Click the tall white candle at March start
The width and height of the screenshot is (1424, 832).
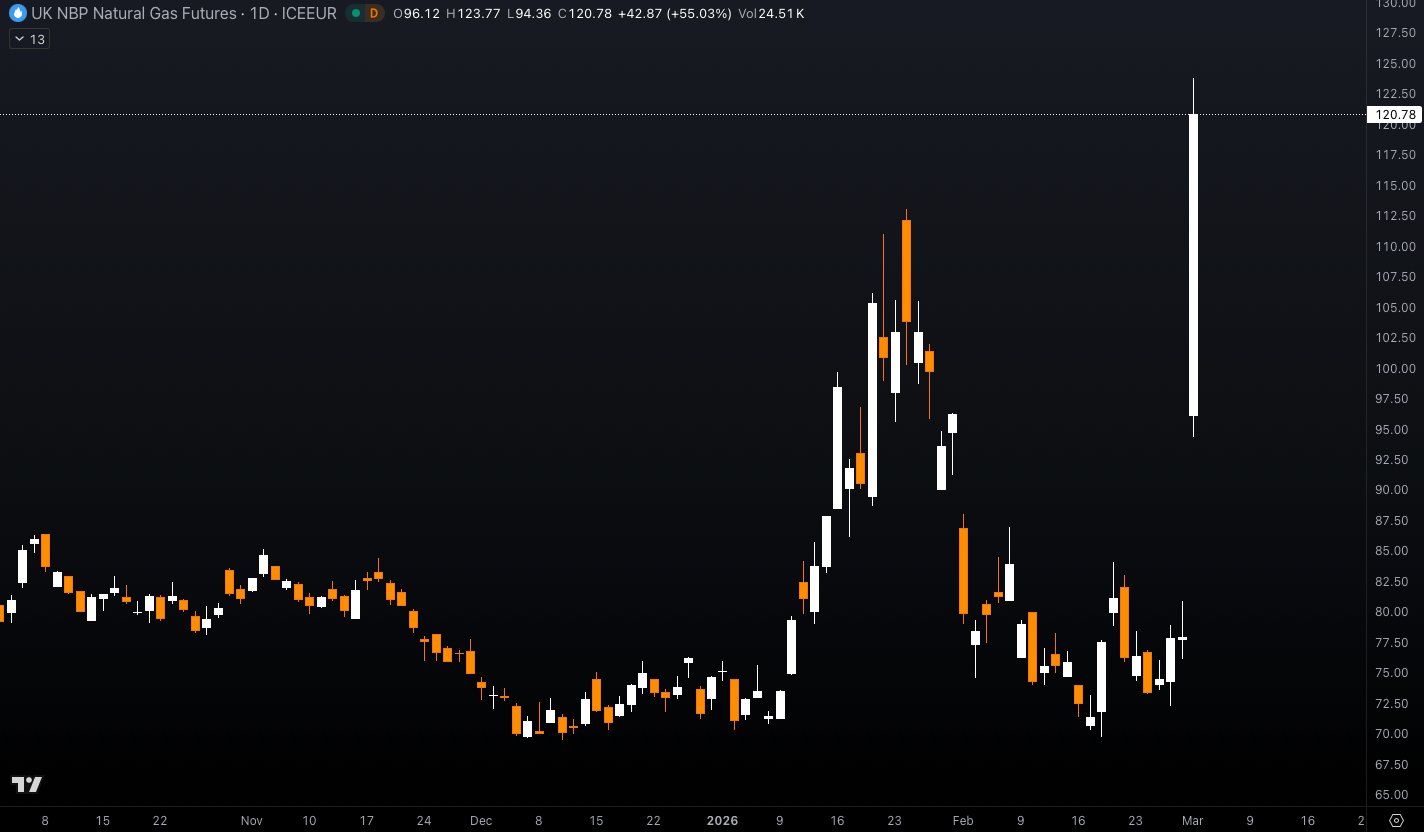(x=1193, y=265)
